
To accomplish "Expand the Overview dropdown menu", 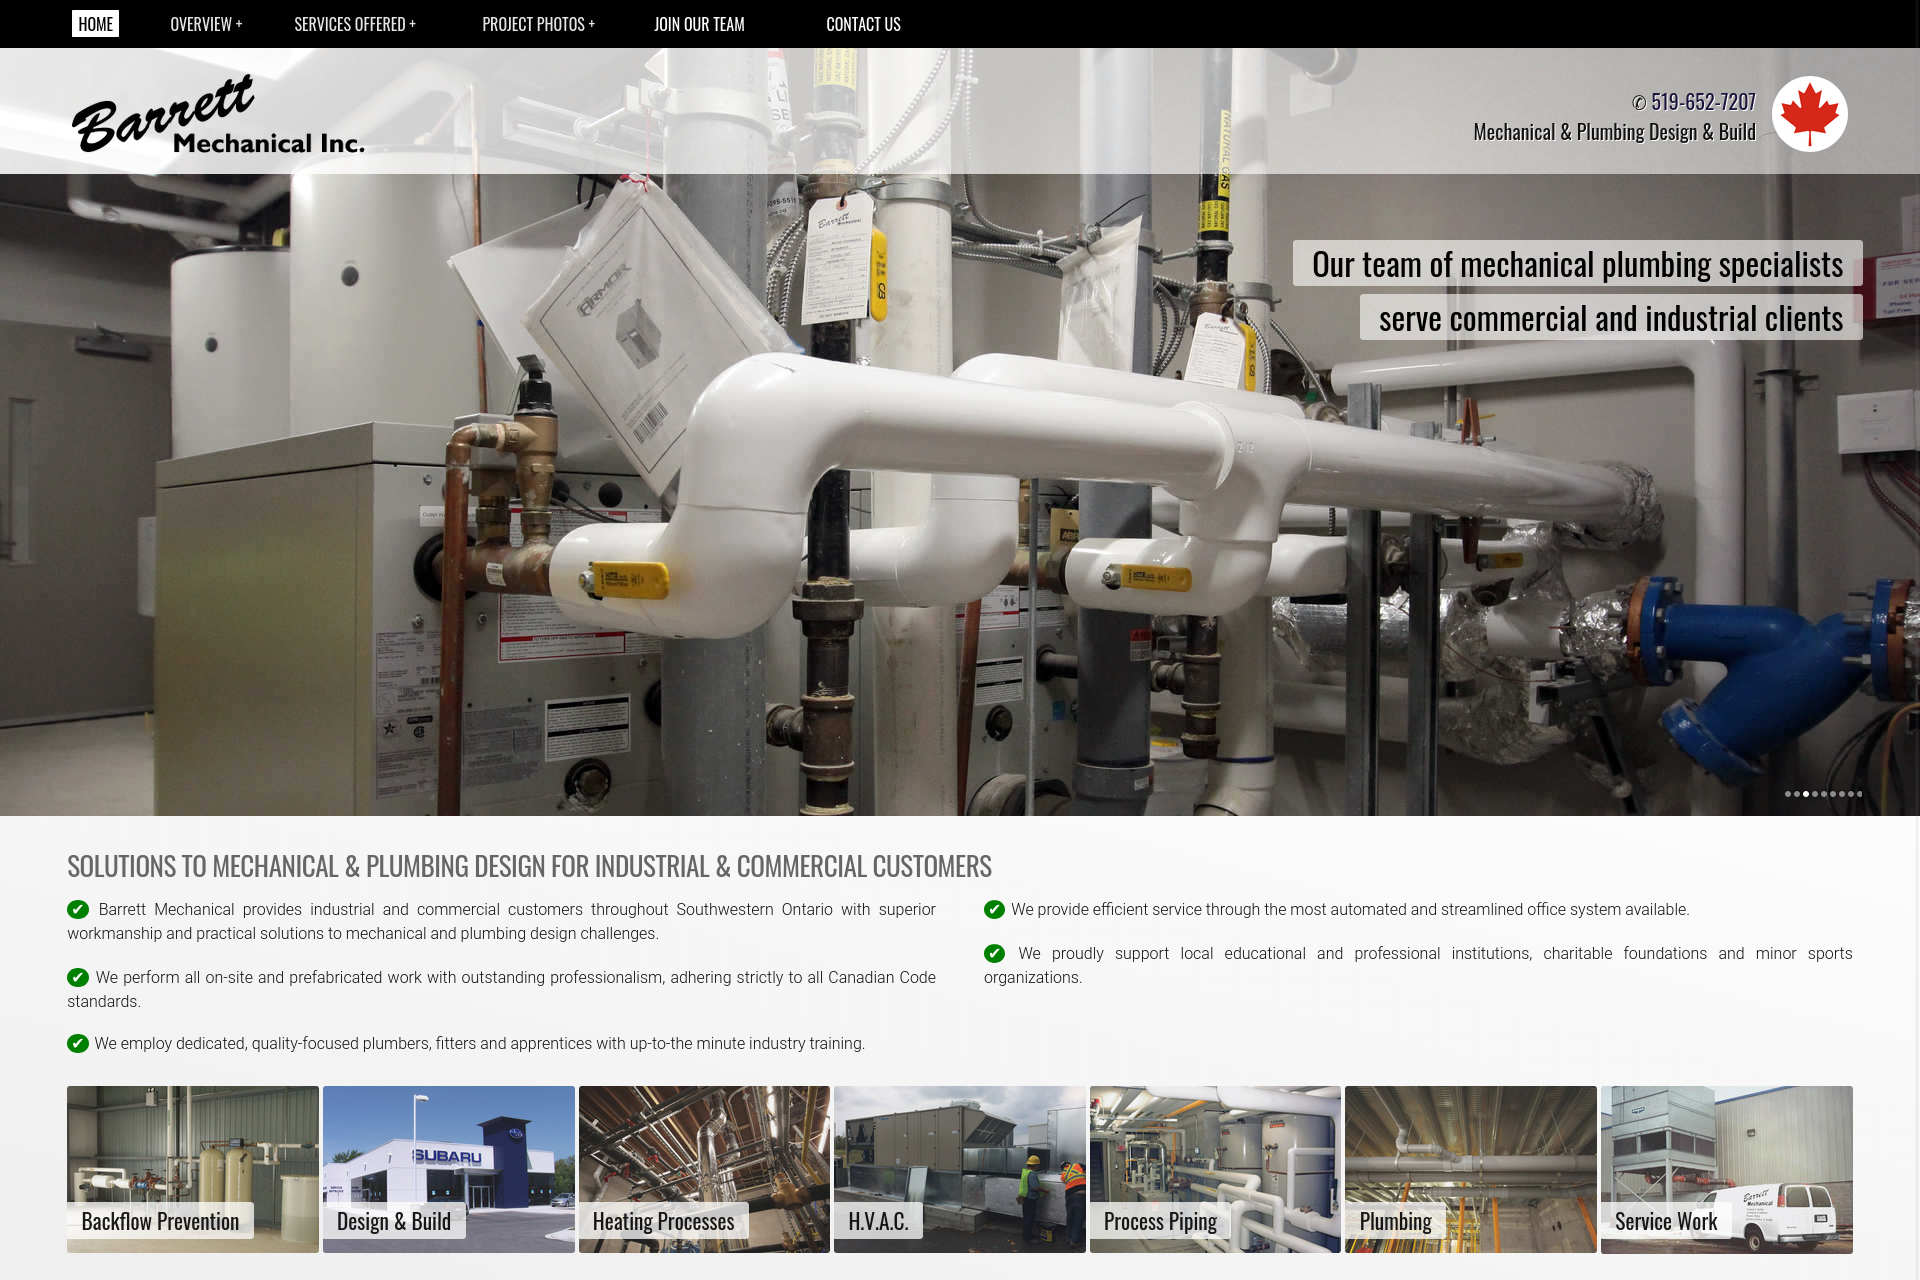I will pos(206,24).
